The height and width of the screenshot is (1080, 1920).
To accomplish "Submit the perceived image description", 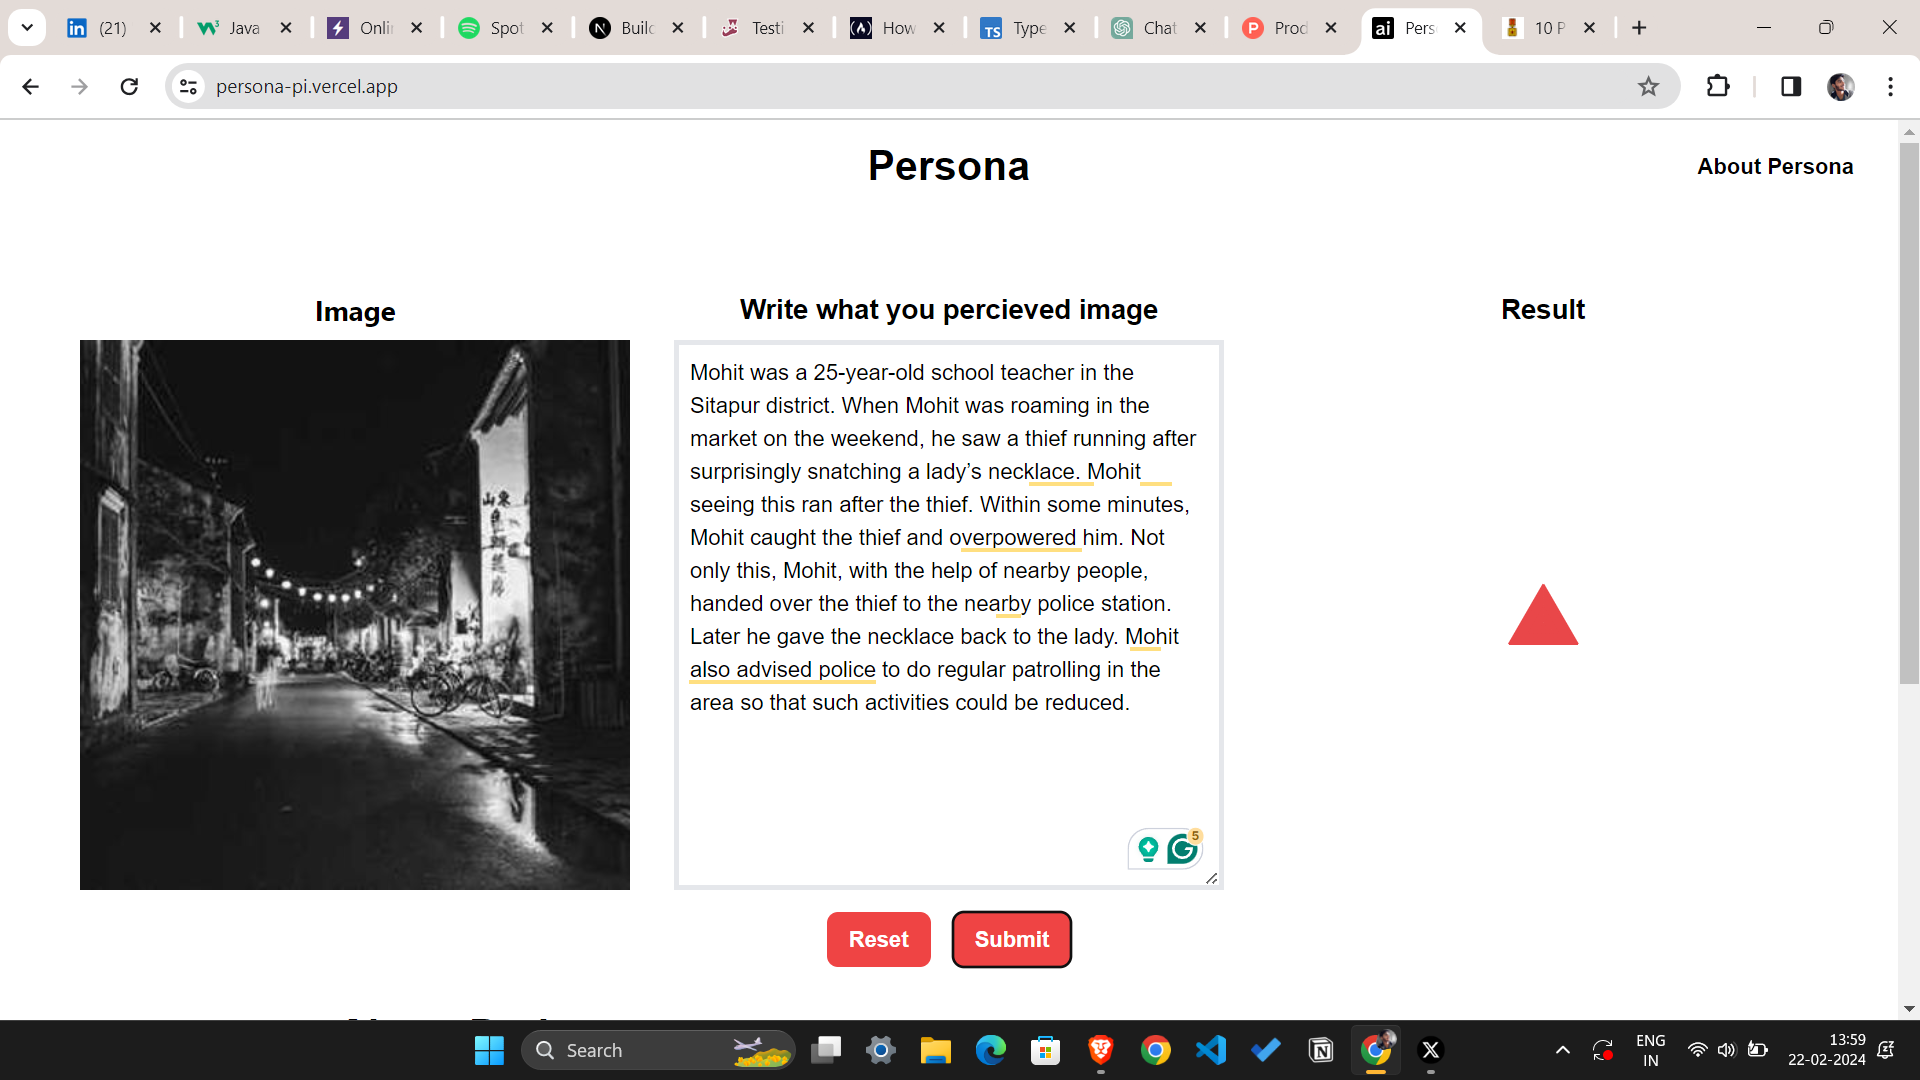I will 1011,939.
